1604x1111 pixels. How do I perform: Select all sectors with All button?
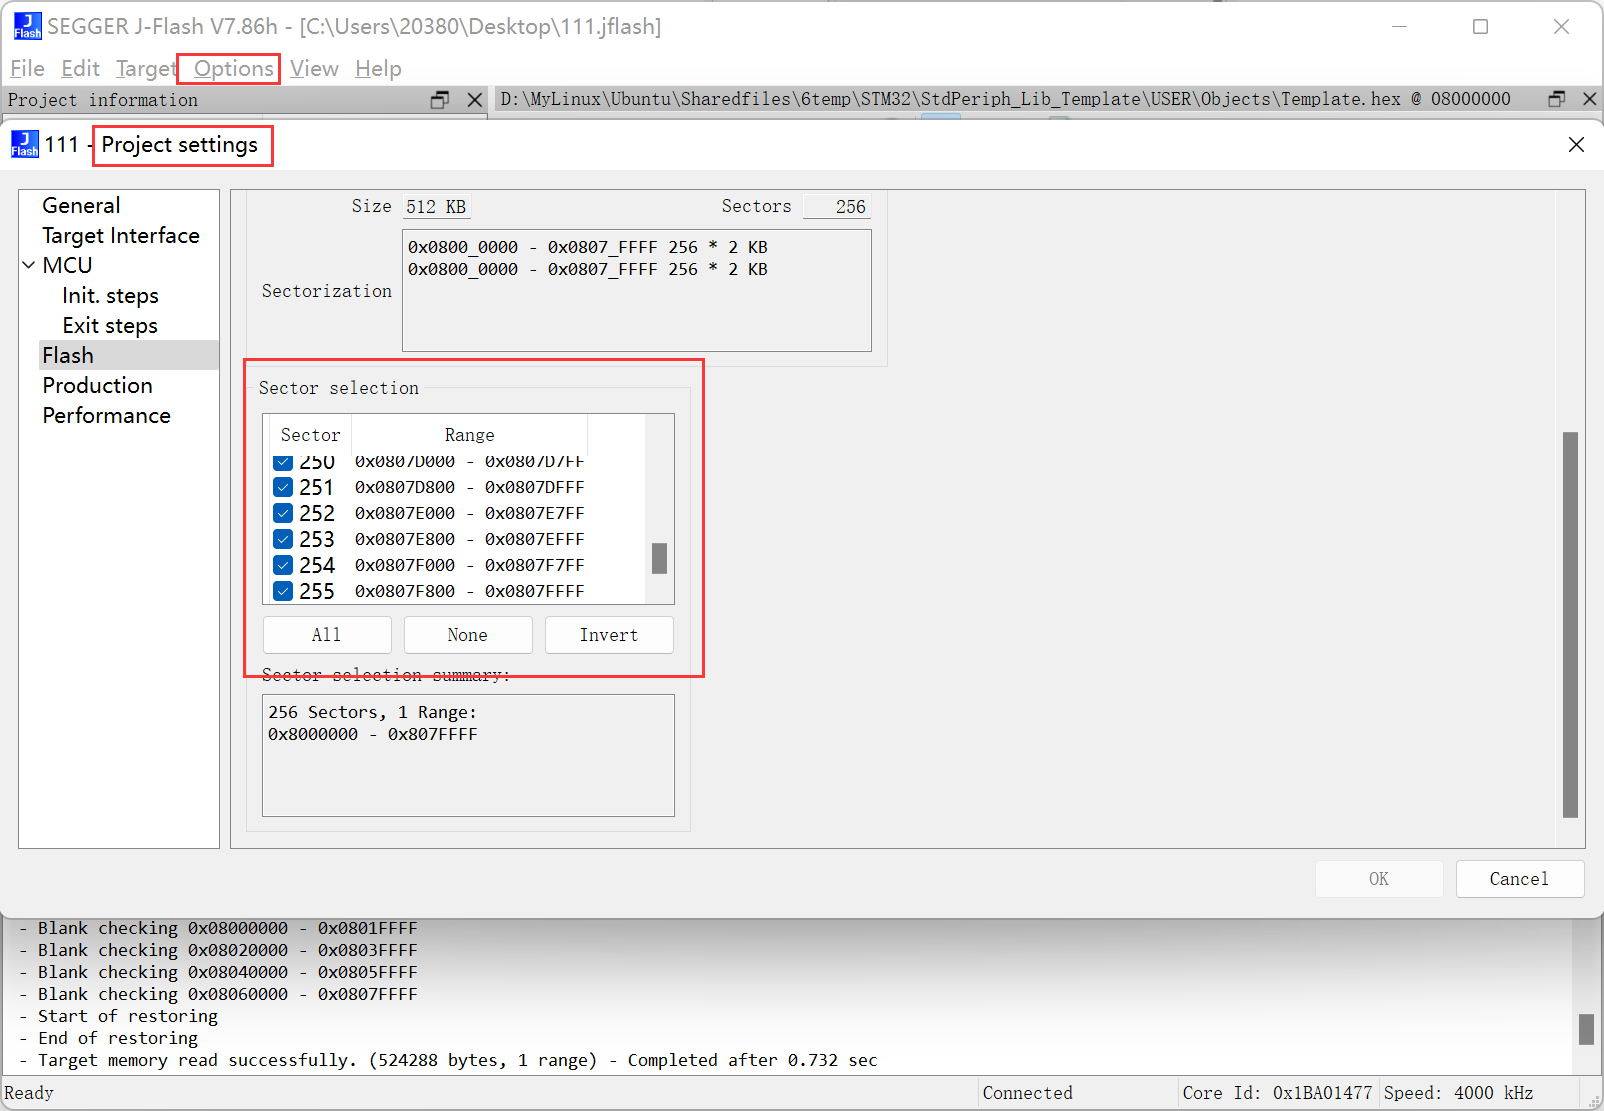pyautogui.click(x=327, y=635)
